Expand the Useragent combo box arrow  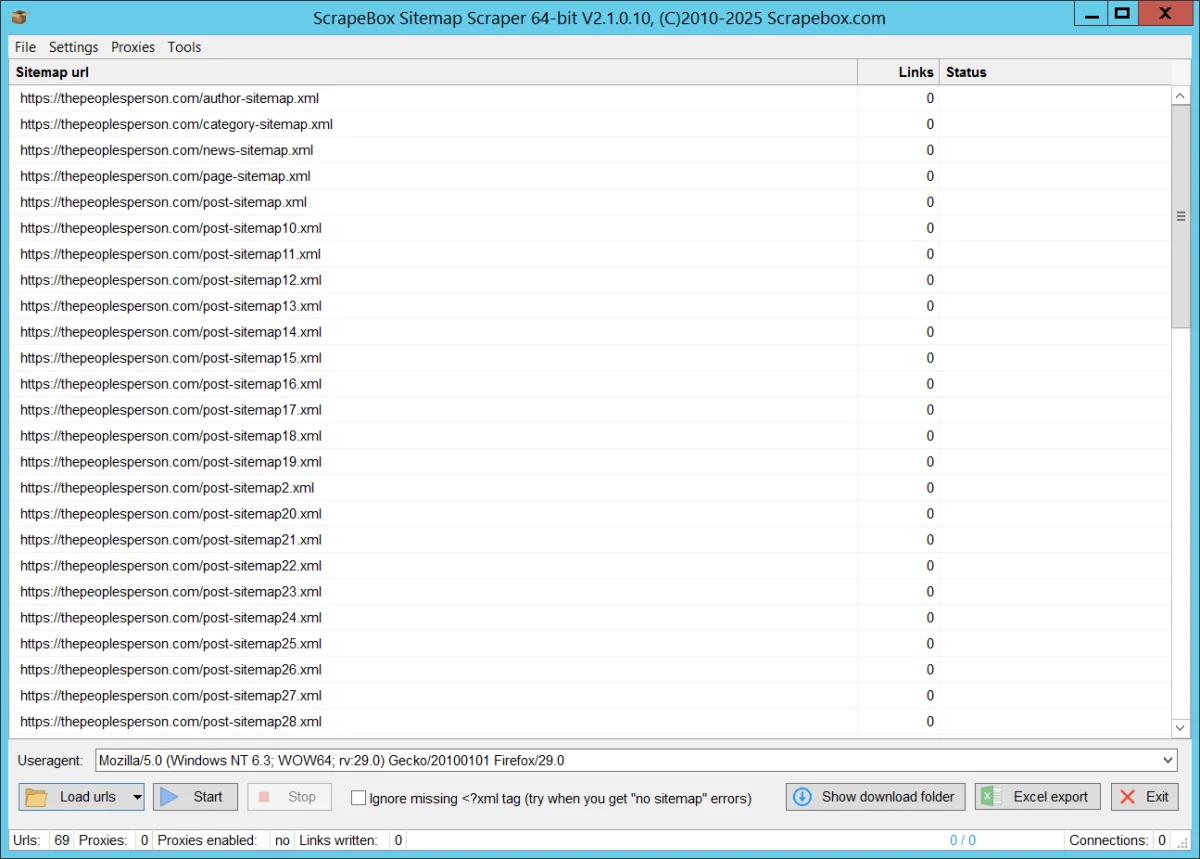click(1170, 761)
